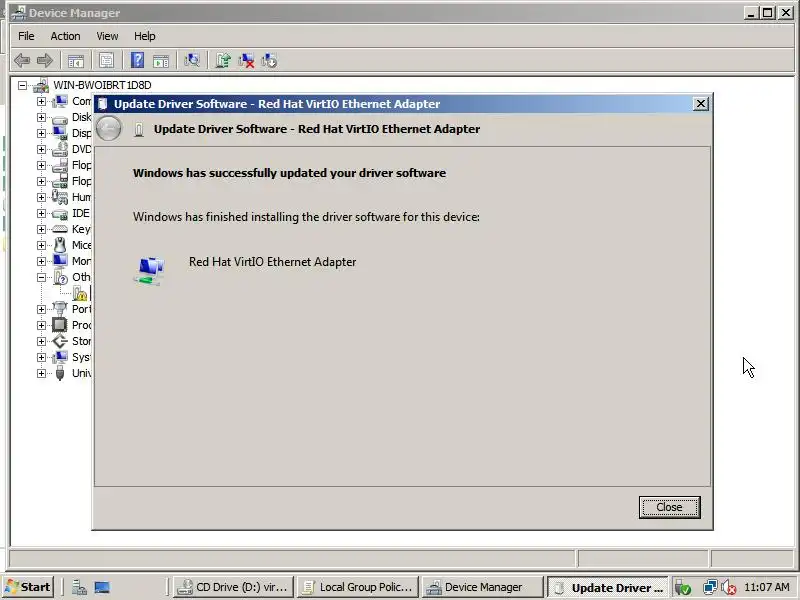Collapse the Other devices category node
Screen dimensions: 800x600
pyautogui.click(x=41, y=277)
